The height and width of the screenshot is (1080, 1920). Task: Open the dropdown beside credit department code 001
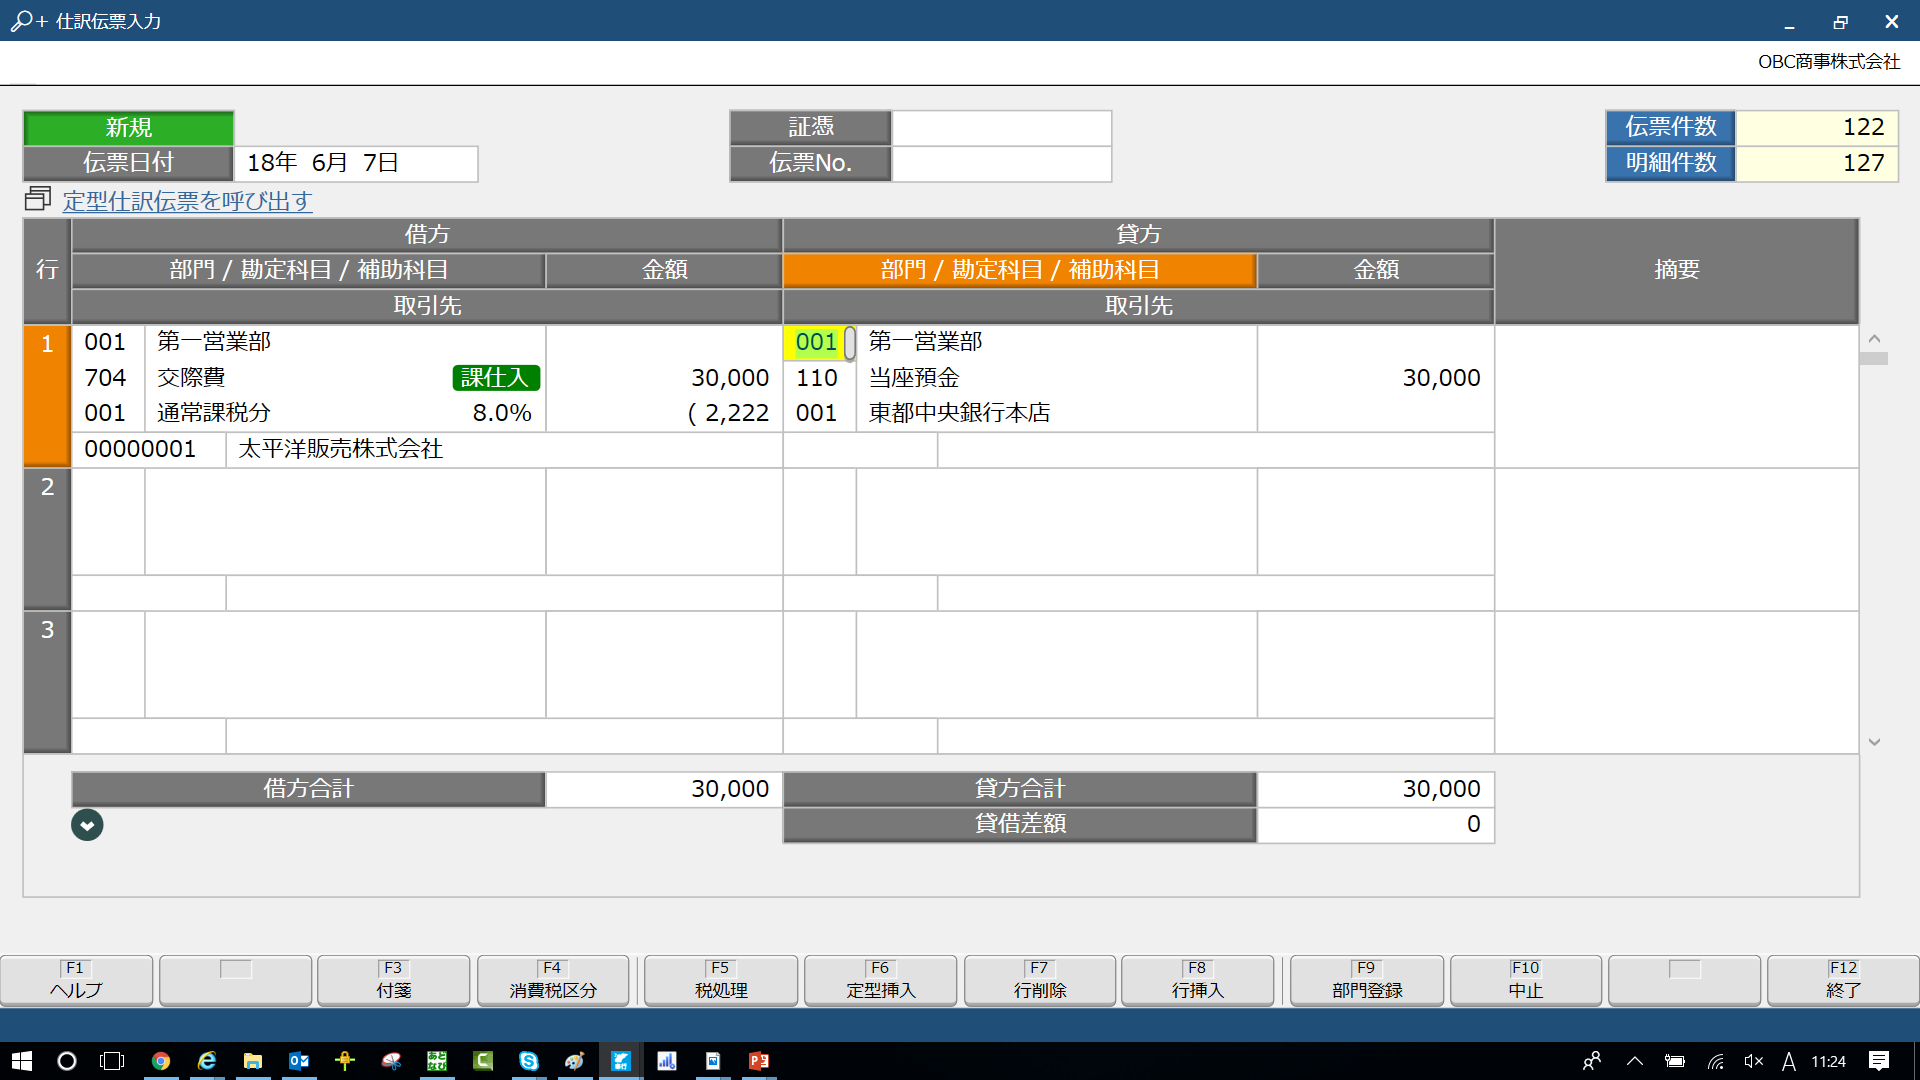[849, 342]
